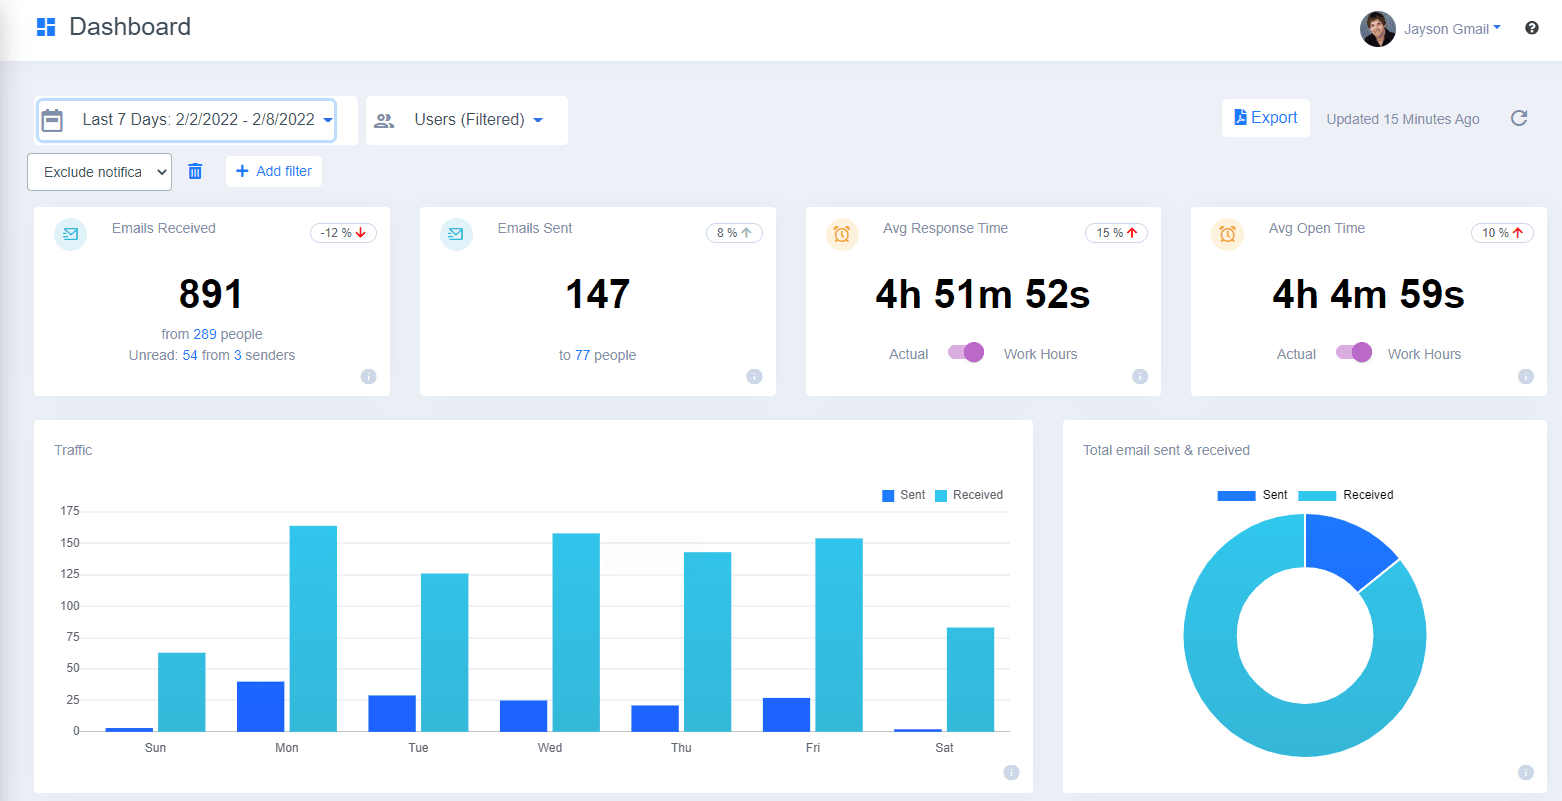Show info for the Traffic chart

pyautogui.click(x=1011, y=772)
